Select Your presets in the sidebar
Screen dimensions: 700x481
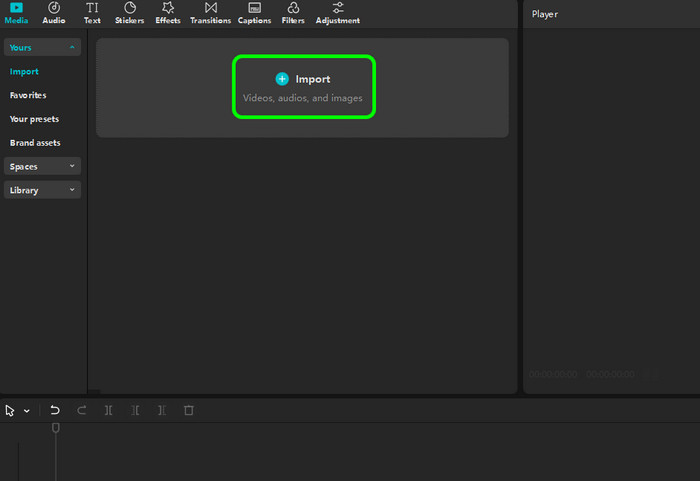34,119
